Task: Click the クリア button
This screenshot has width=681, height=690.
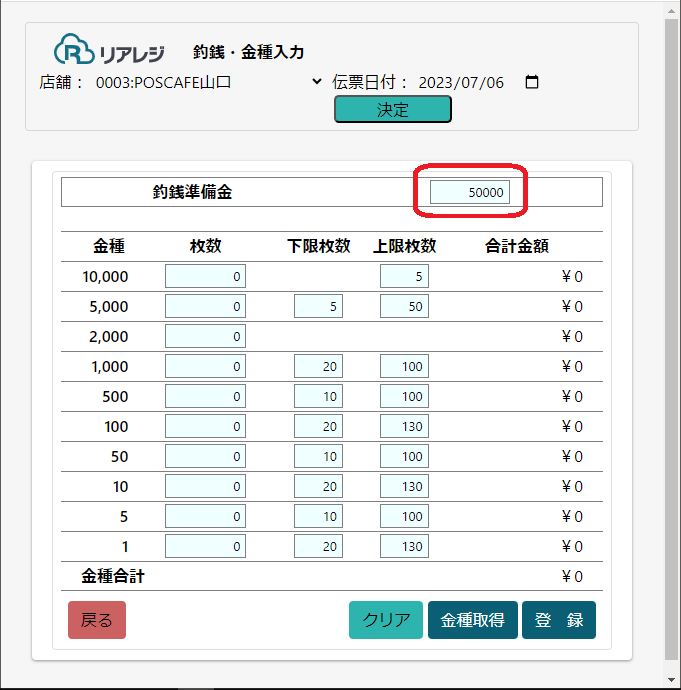Action: (386, 620)
